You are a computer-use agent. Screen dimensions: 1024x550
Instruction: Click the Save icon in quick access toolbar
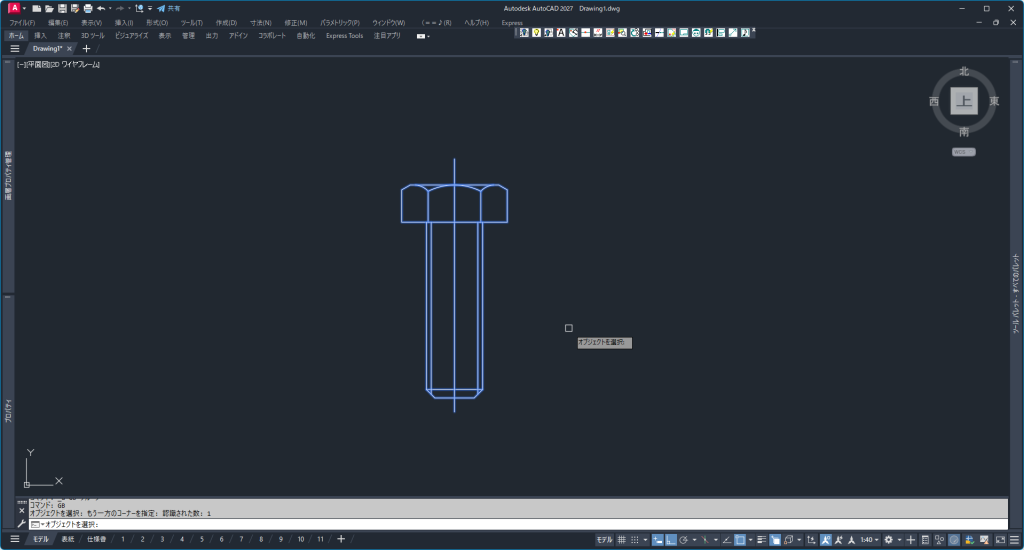point(62,8)
